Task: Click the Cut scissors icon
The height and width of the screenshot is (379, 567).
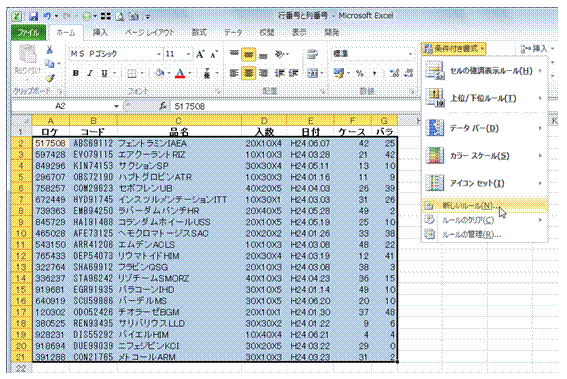Action: (50, 50)
